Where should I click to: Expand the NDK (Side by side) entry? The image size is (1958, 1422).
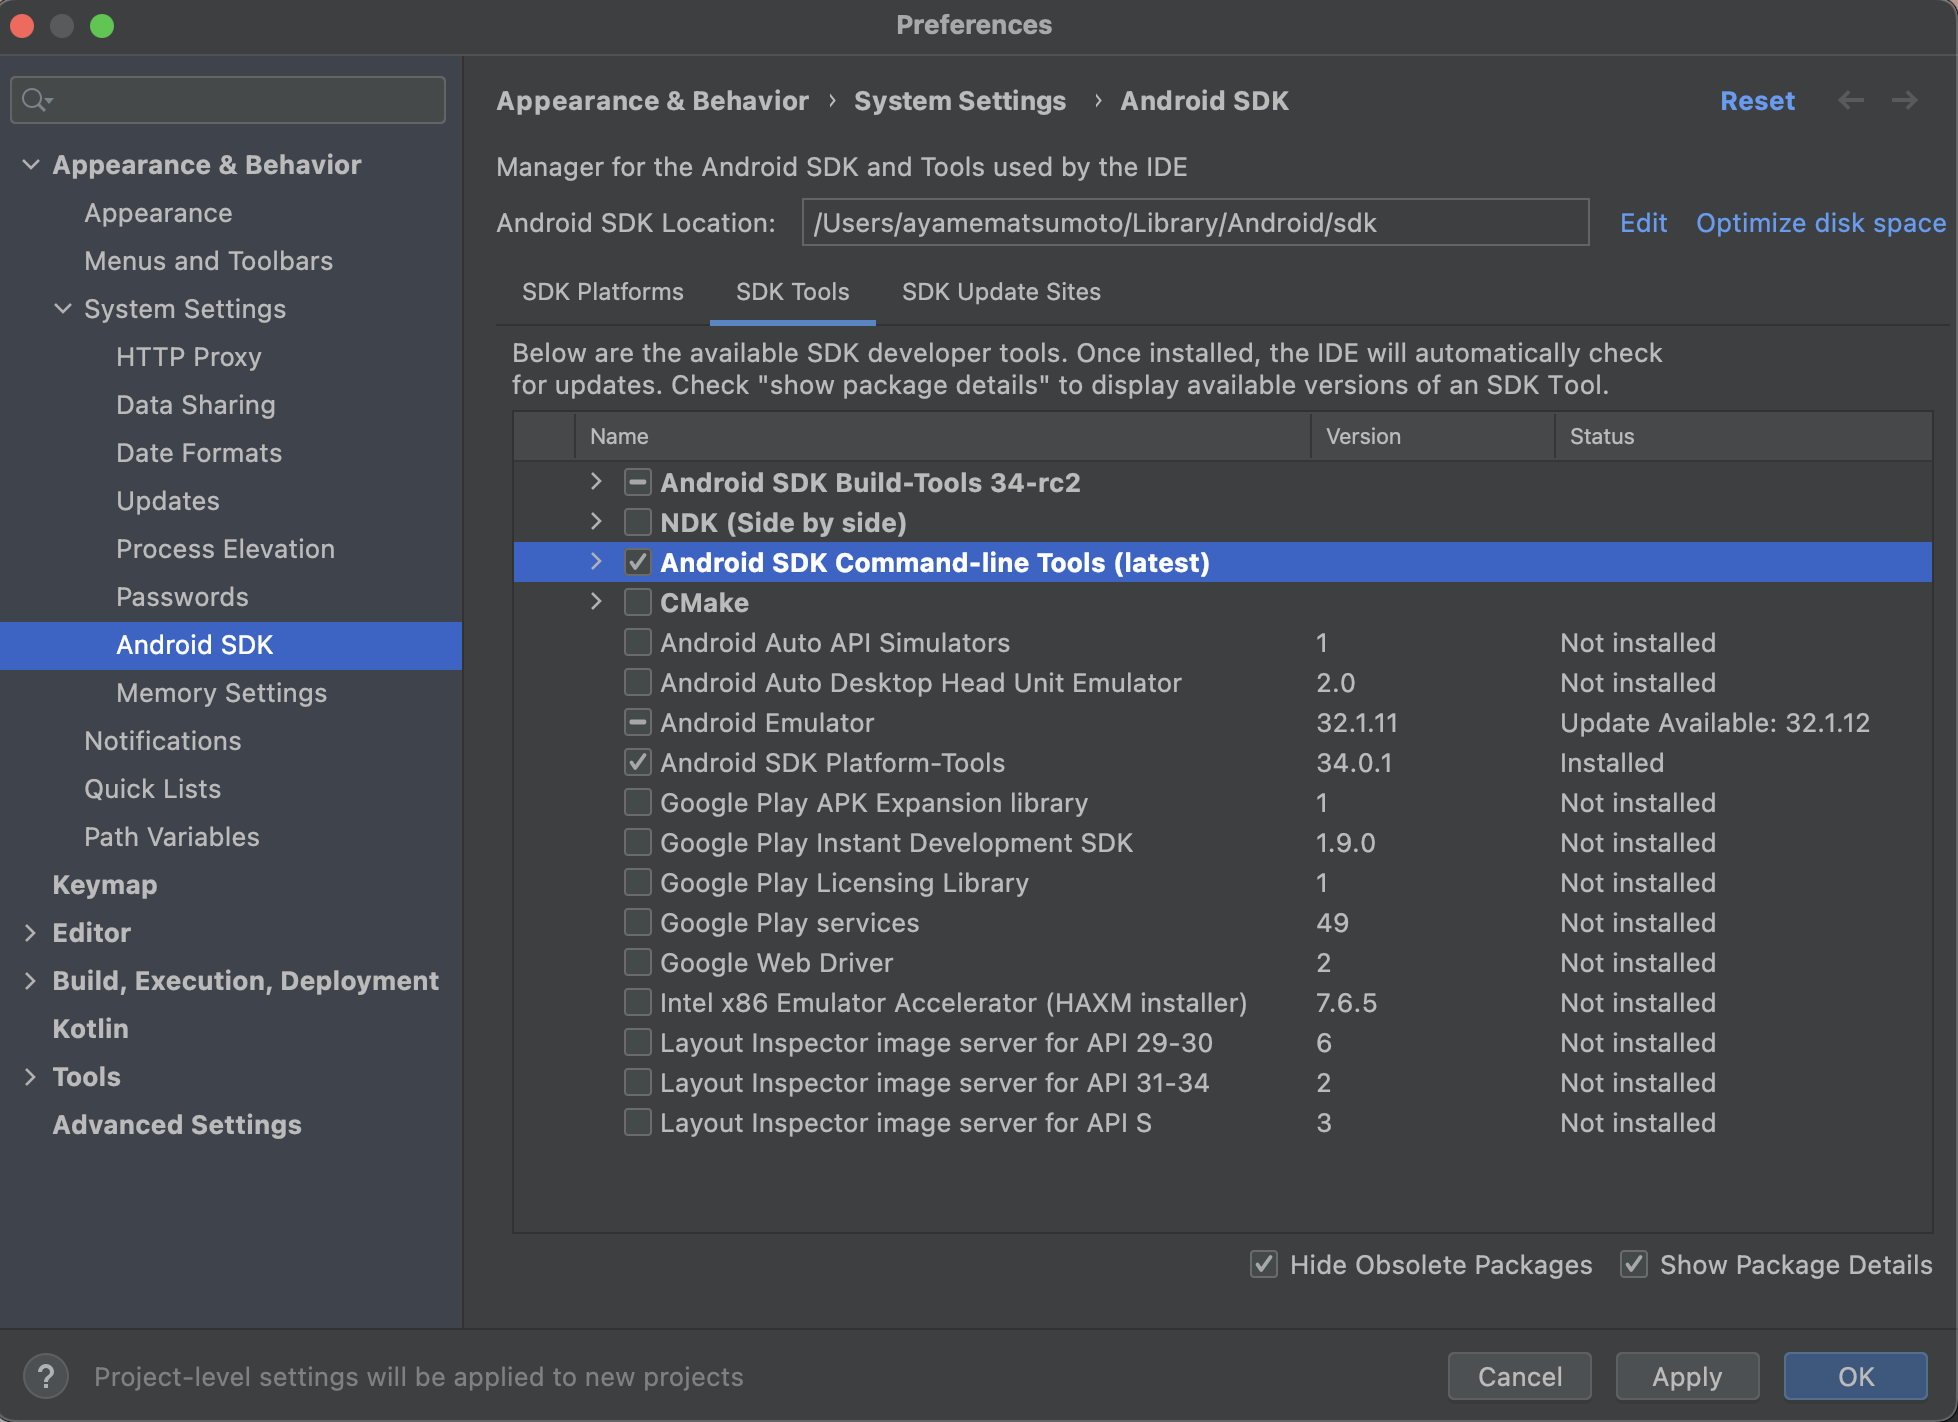click(596, 522)
